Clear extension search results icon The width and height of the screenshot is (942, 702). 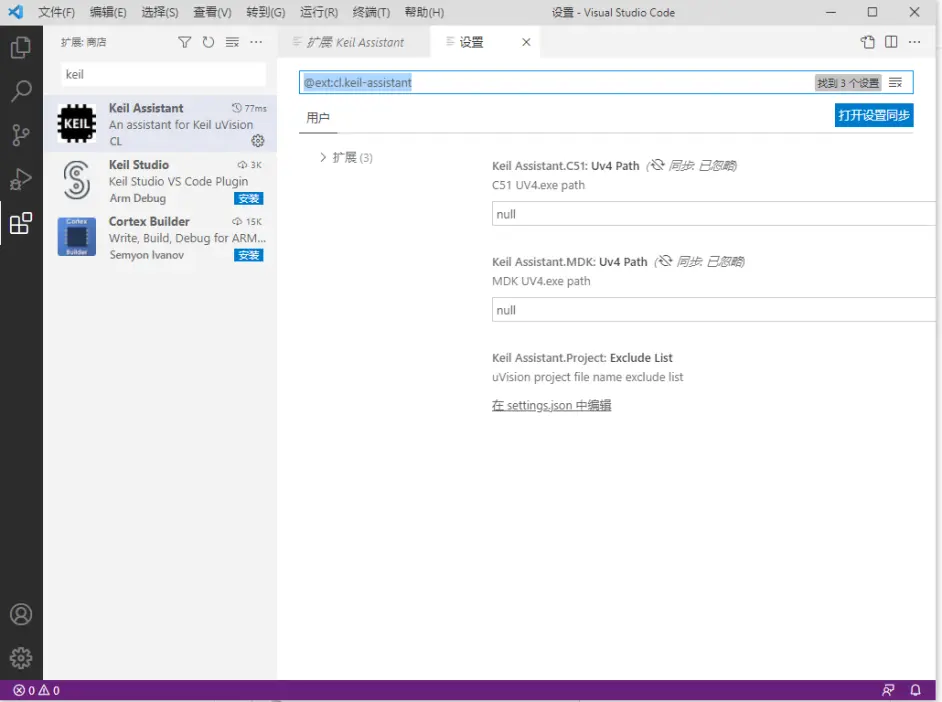point(232,42)
